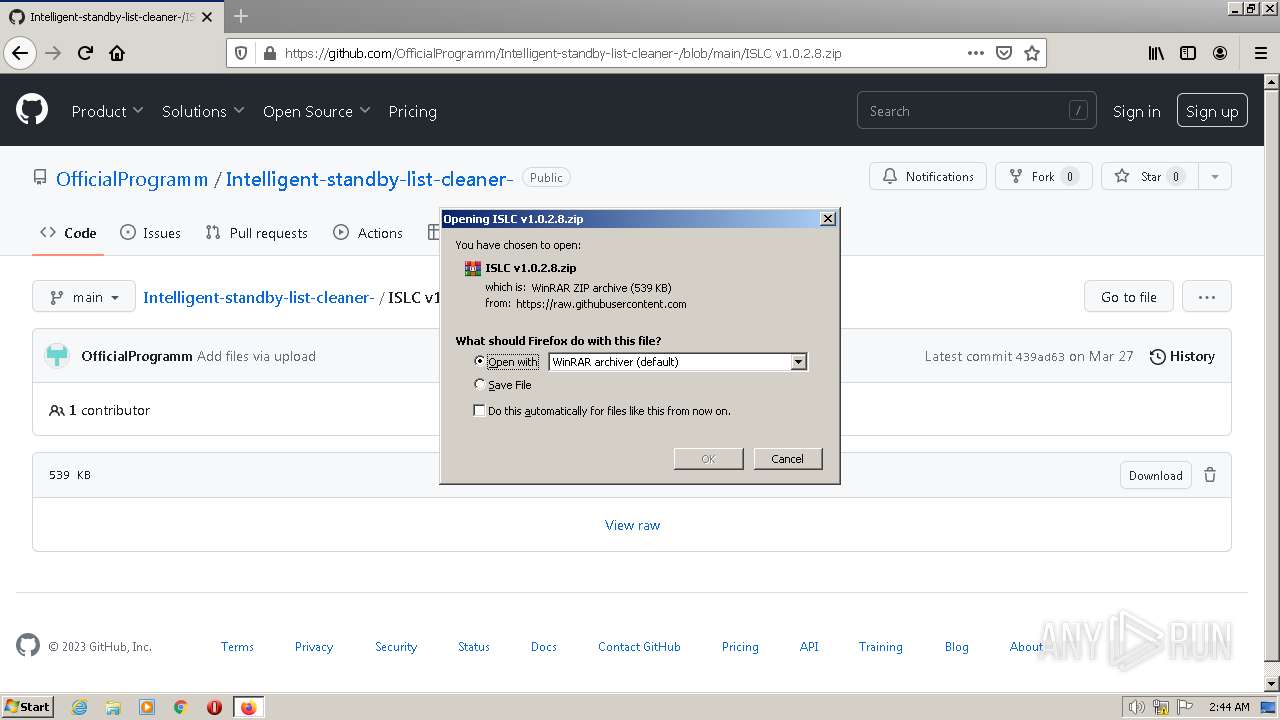The height and width of the screenshot is (720, 1280).
Task: Click the Firefox taskbar button
Action: tap(248, 707)
